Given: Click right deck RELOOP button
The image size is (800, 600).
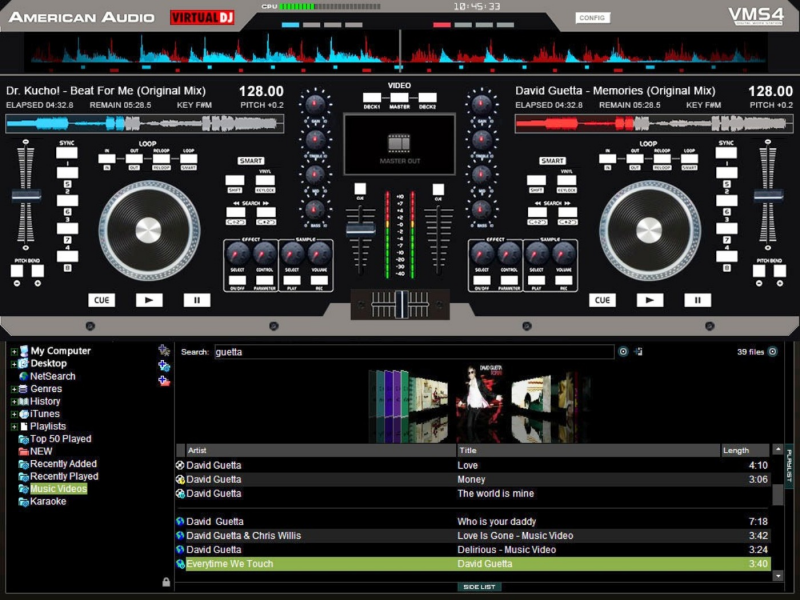Looking at the screenshot, I should (662, 159).
